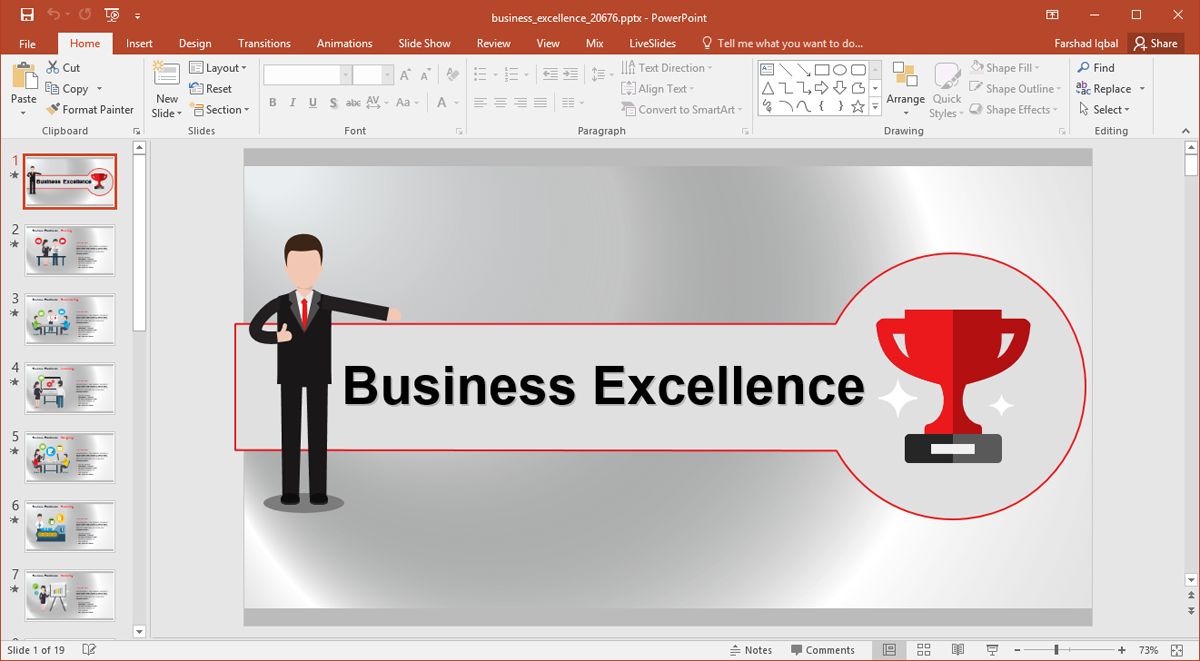Open the Transitions ribbon tab
The image size is (1200, 661).
coord(264,43)
